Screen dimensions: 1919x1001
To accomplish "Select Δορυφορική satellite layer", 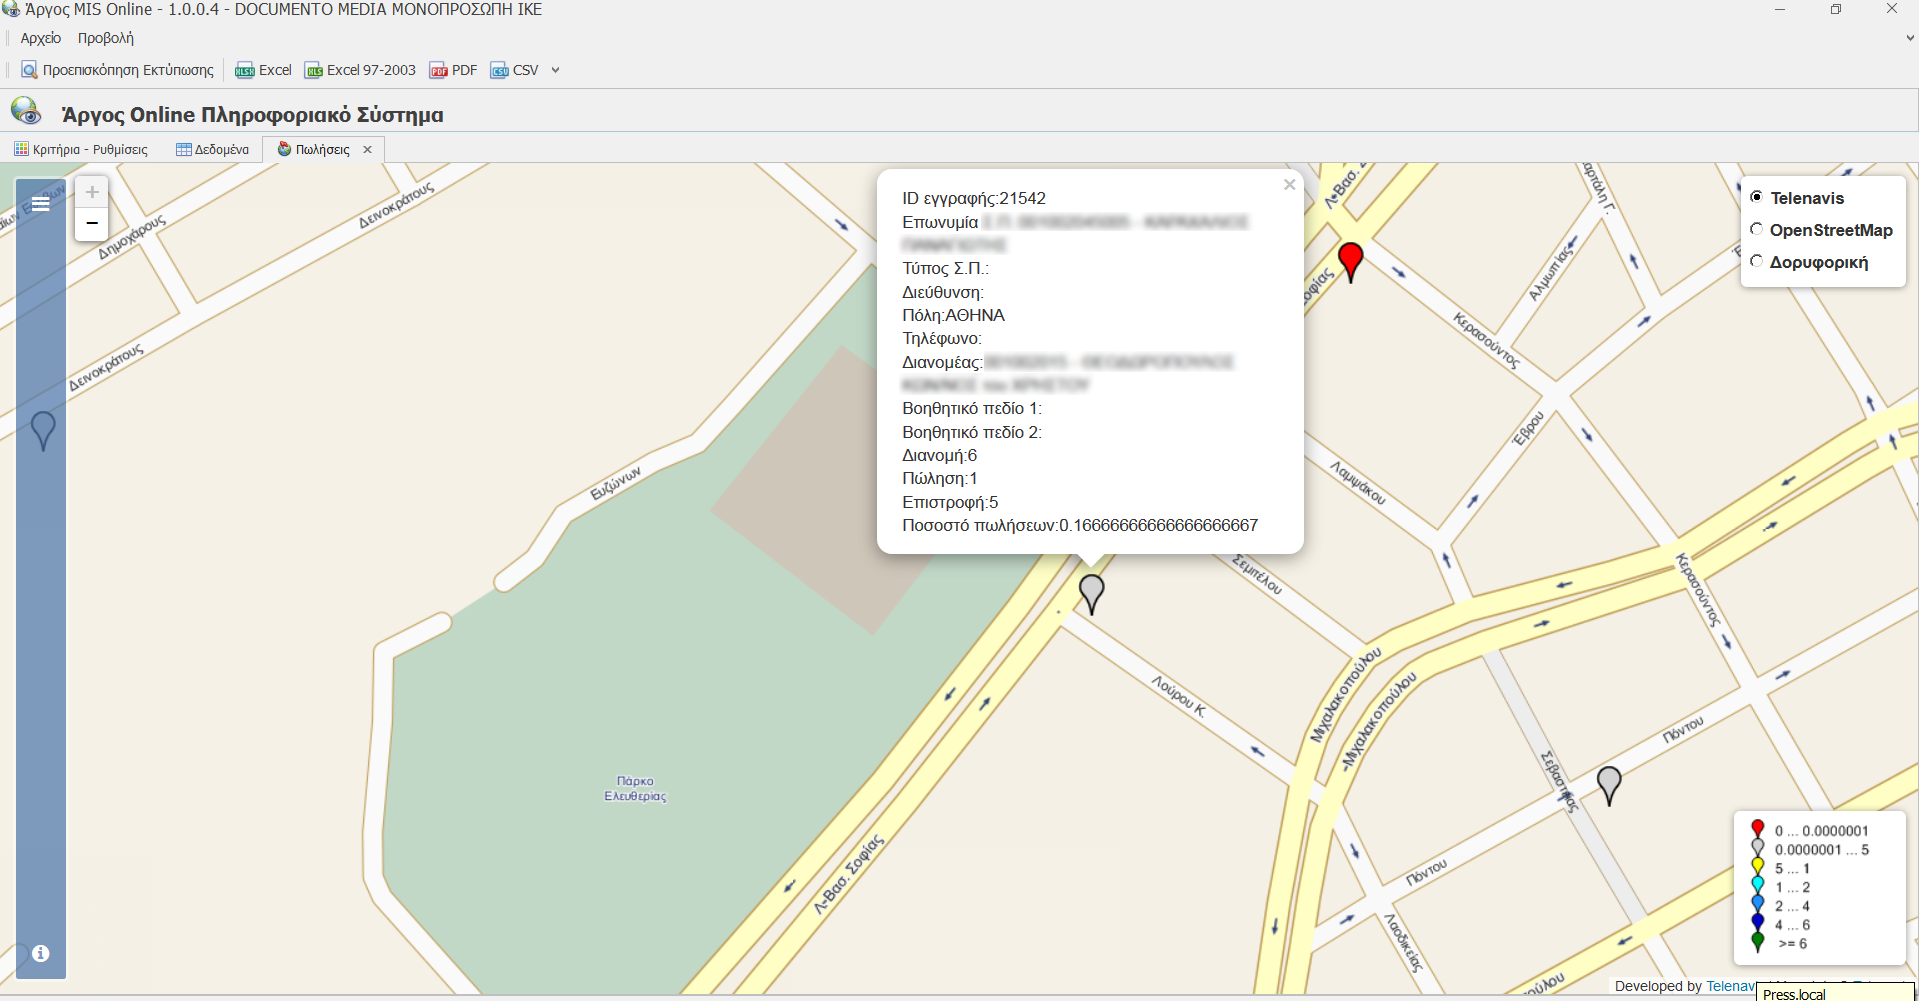I will [1756, 261].
